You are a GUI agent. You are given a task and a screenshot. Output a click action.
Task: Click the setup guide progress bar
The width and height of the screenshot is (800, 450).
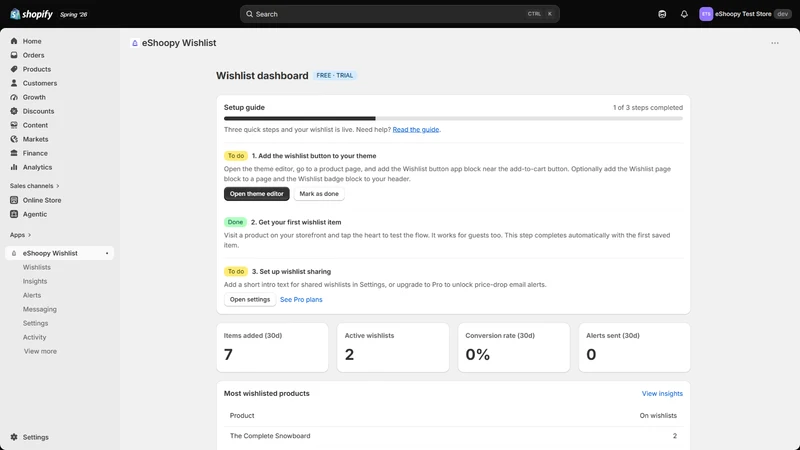click(453, 118)
